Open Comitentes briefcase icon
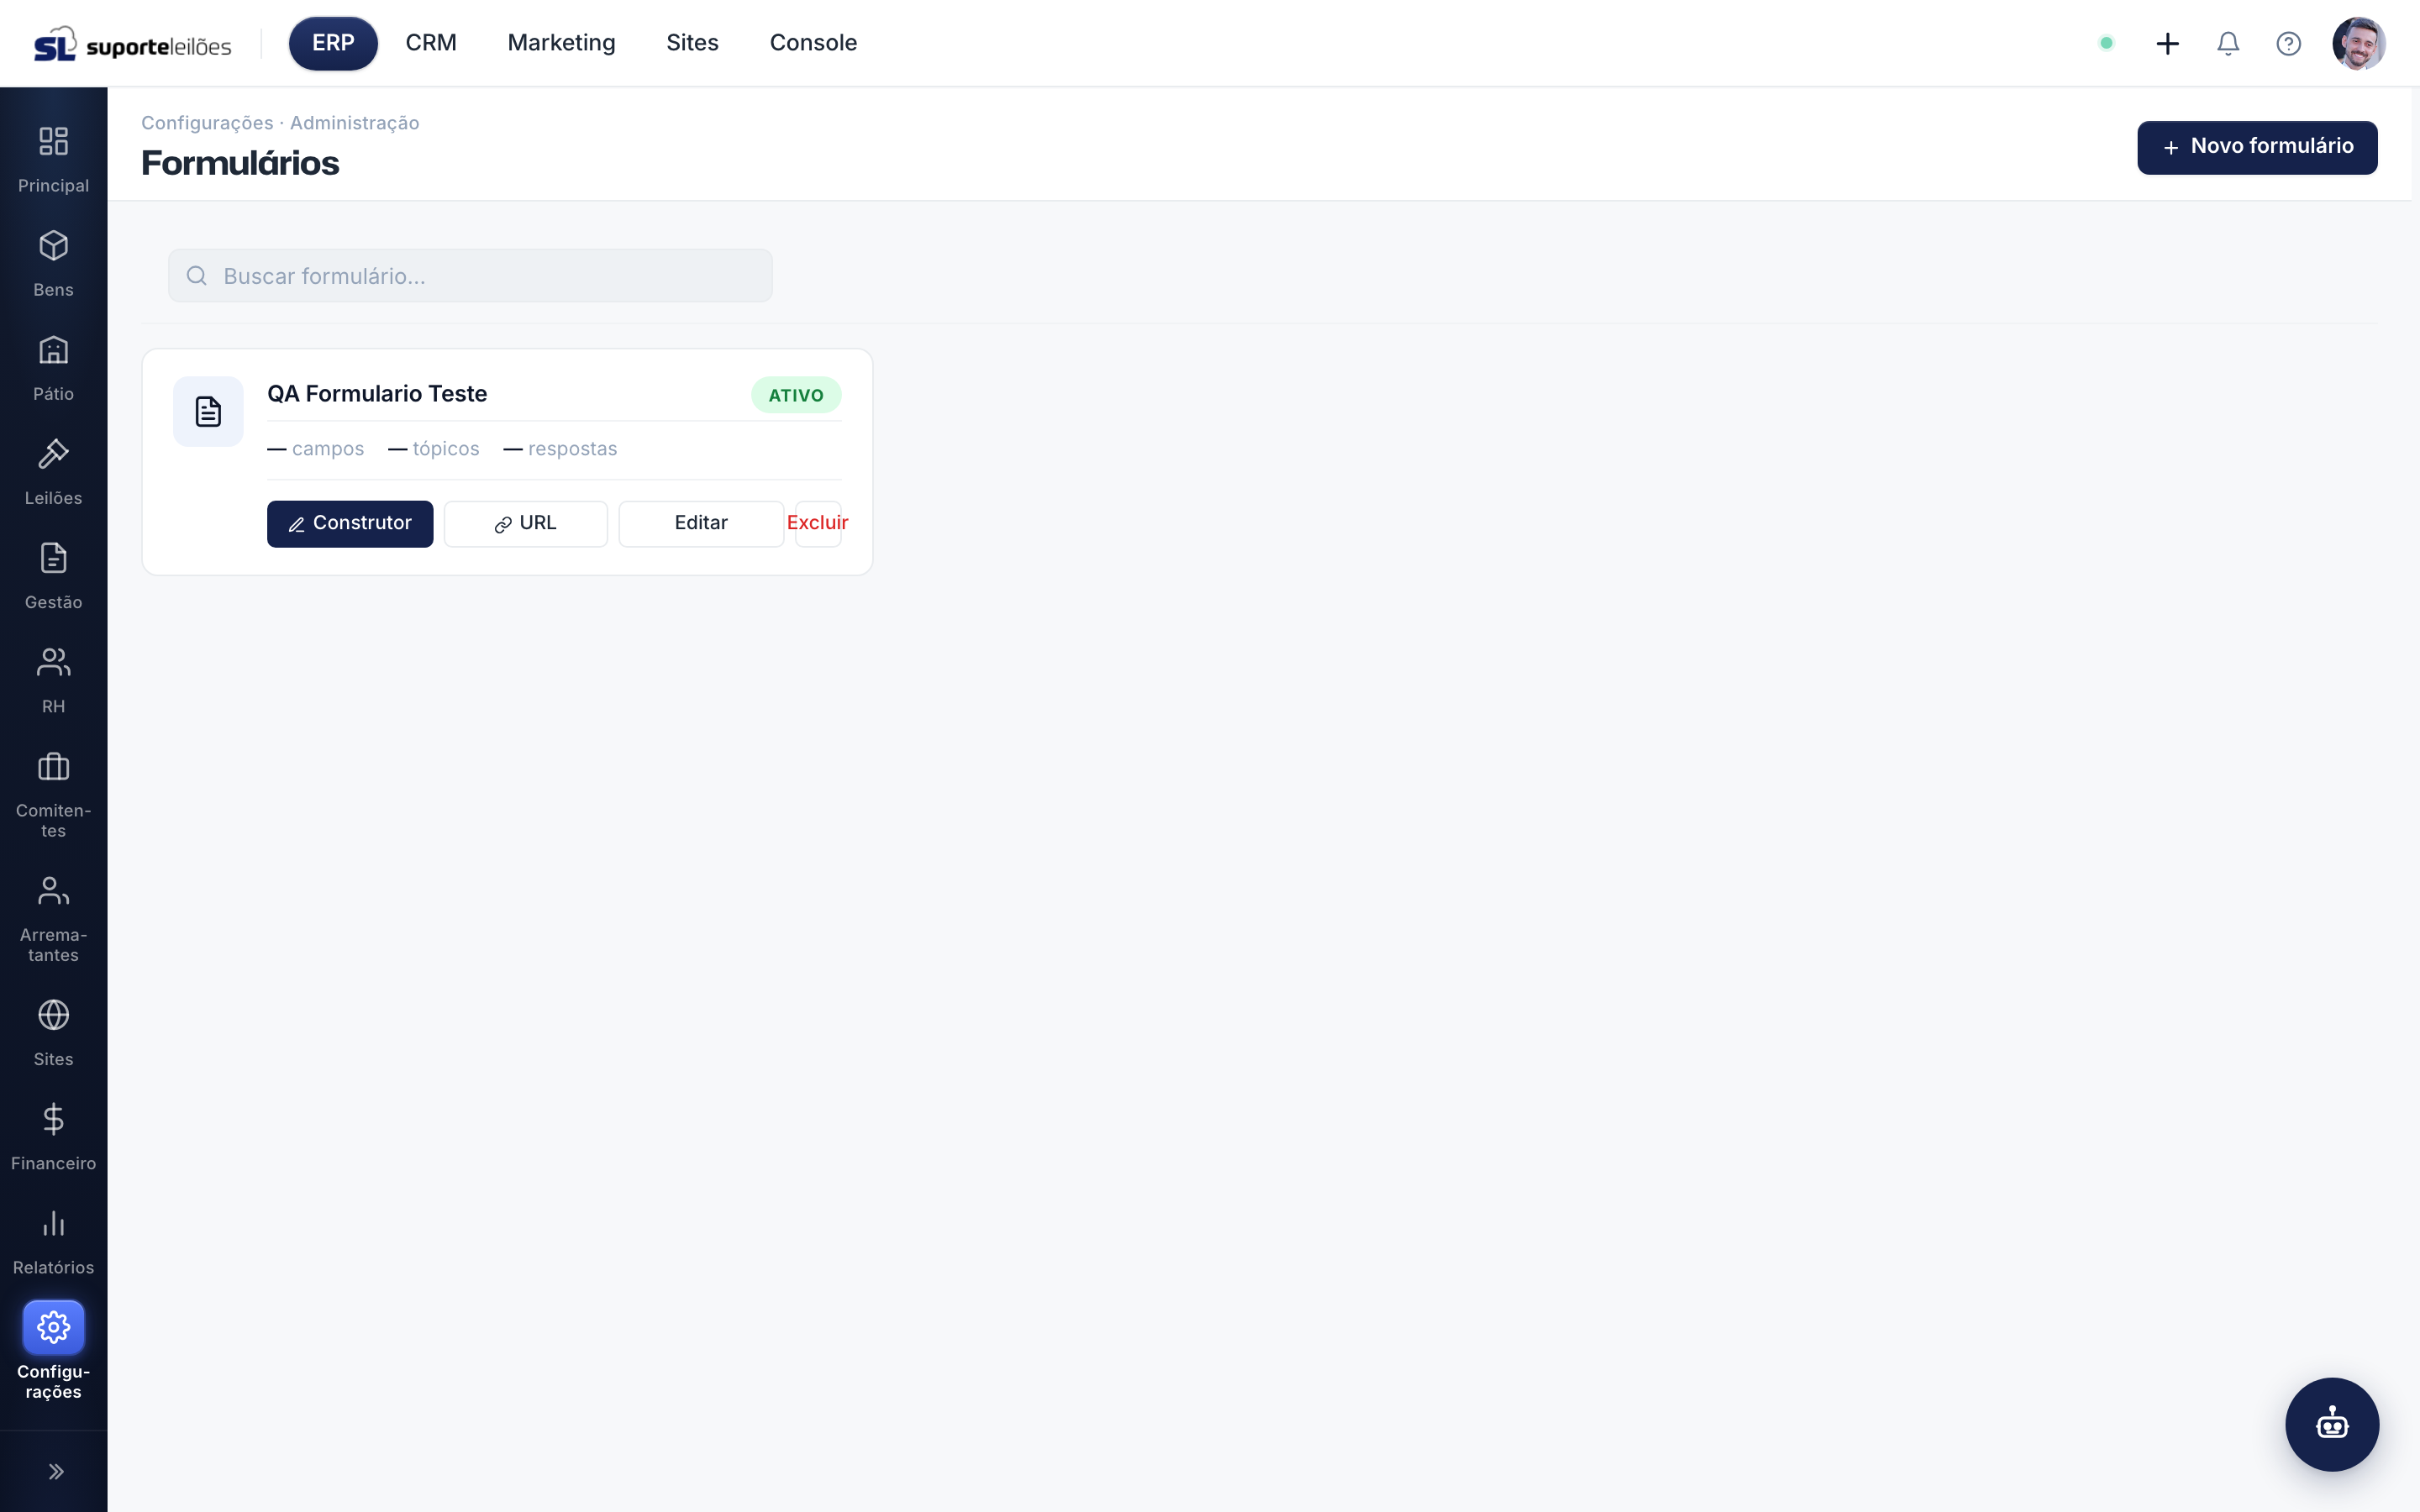 tap(53, 767)
